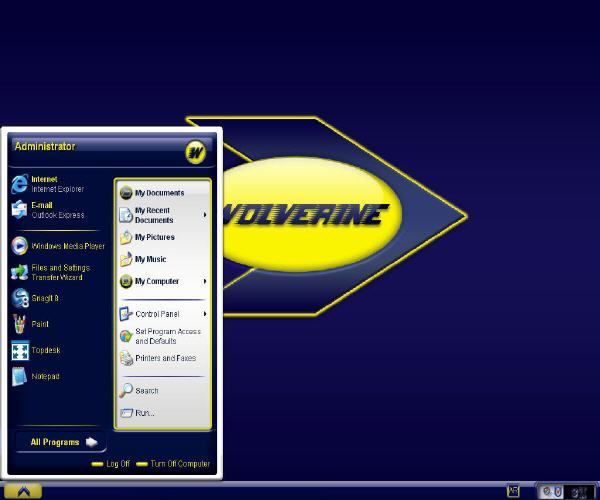
Task: Open Internet Explorer from the Start menu
Action: [x=57, y=184]
